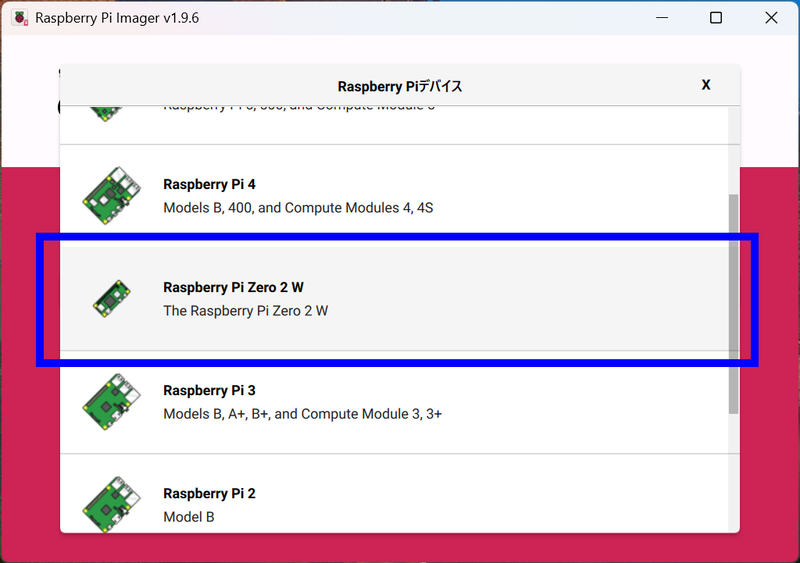This screenshot has height=563, width=800.
Task: Click the Raspberry Pi 2 board icon
Action: pyautogui.click(x=112, y=504)
